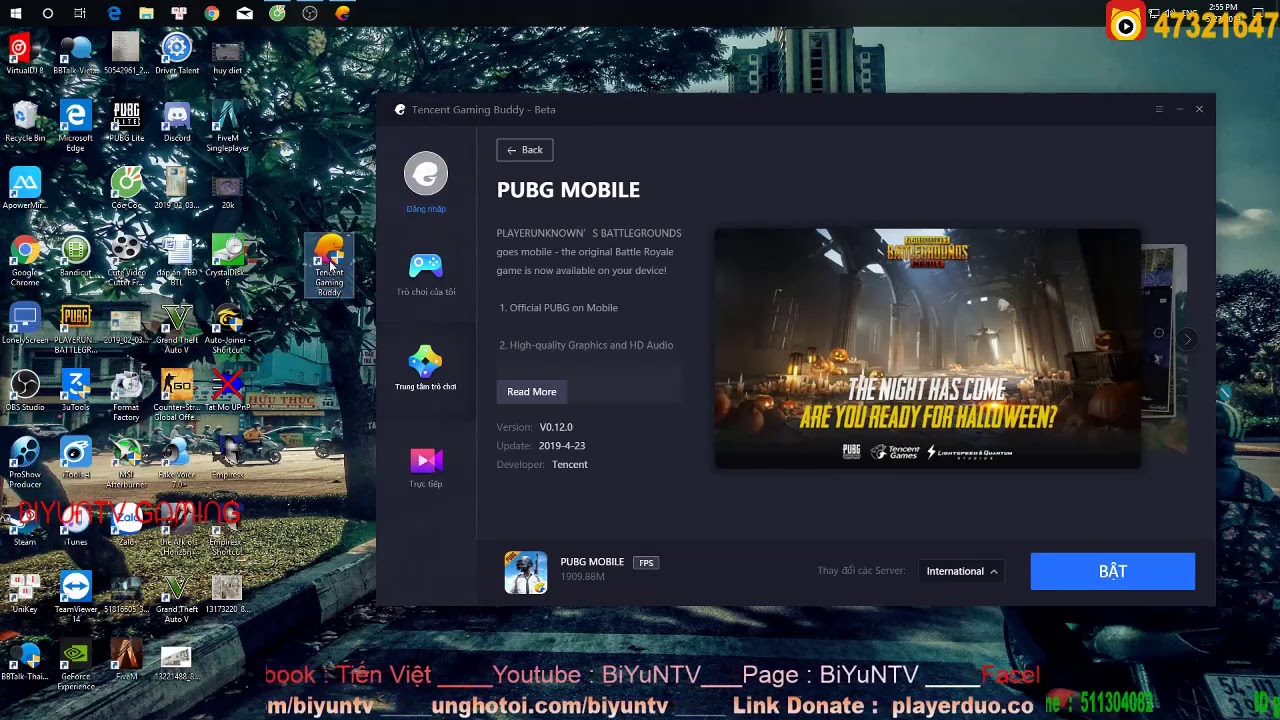Launch Edge from the taskbar
Screen dimensions: 1280x720
coord(114,13)
